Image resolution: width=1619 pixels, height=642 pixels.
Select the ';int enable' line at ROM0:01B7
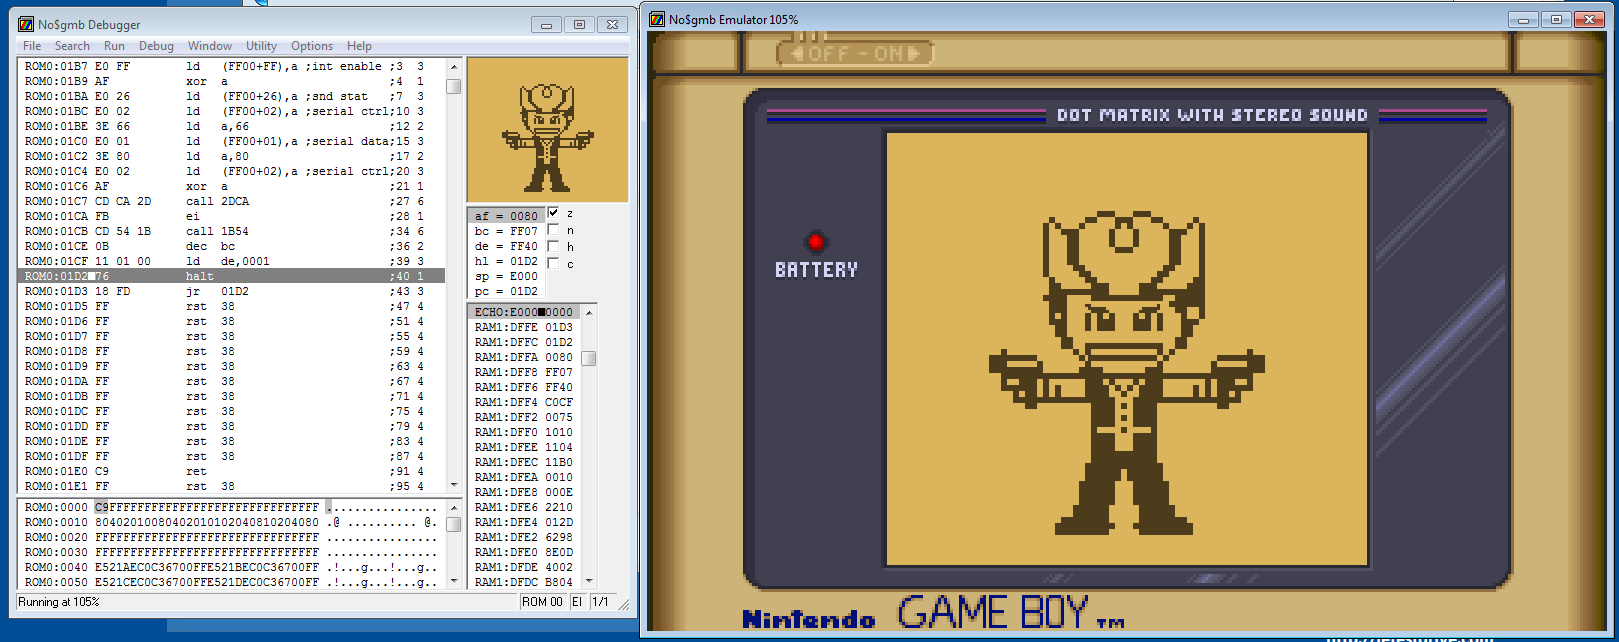[231, 66]
